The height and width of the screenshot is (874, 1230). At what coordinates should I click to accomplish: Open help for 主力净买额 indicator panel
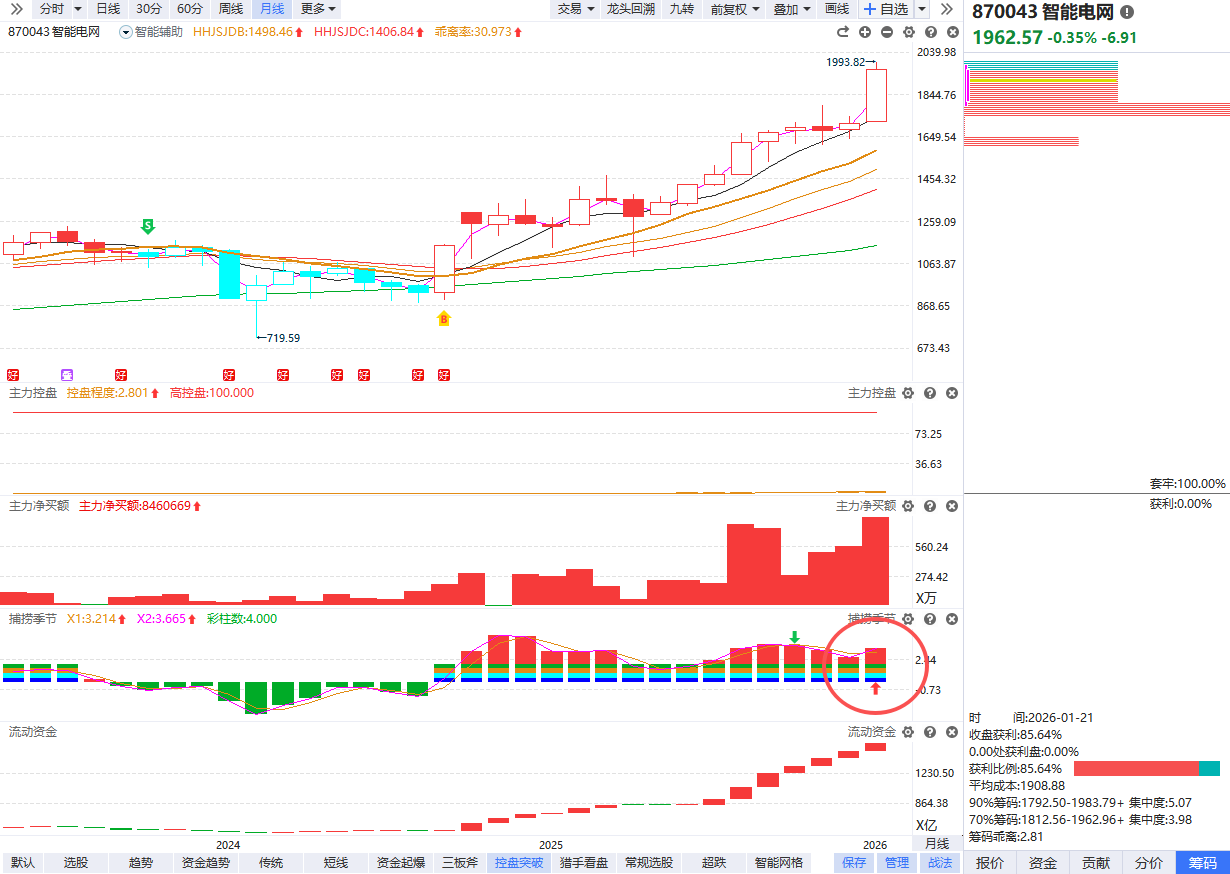[930, 507]
